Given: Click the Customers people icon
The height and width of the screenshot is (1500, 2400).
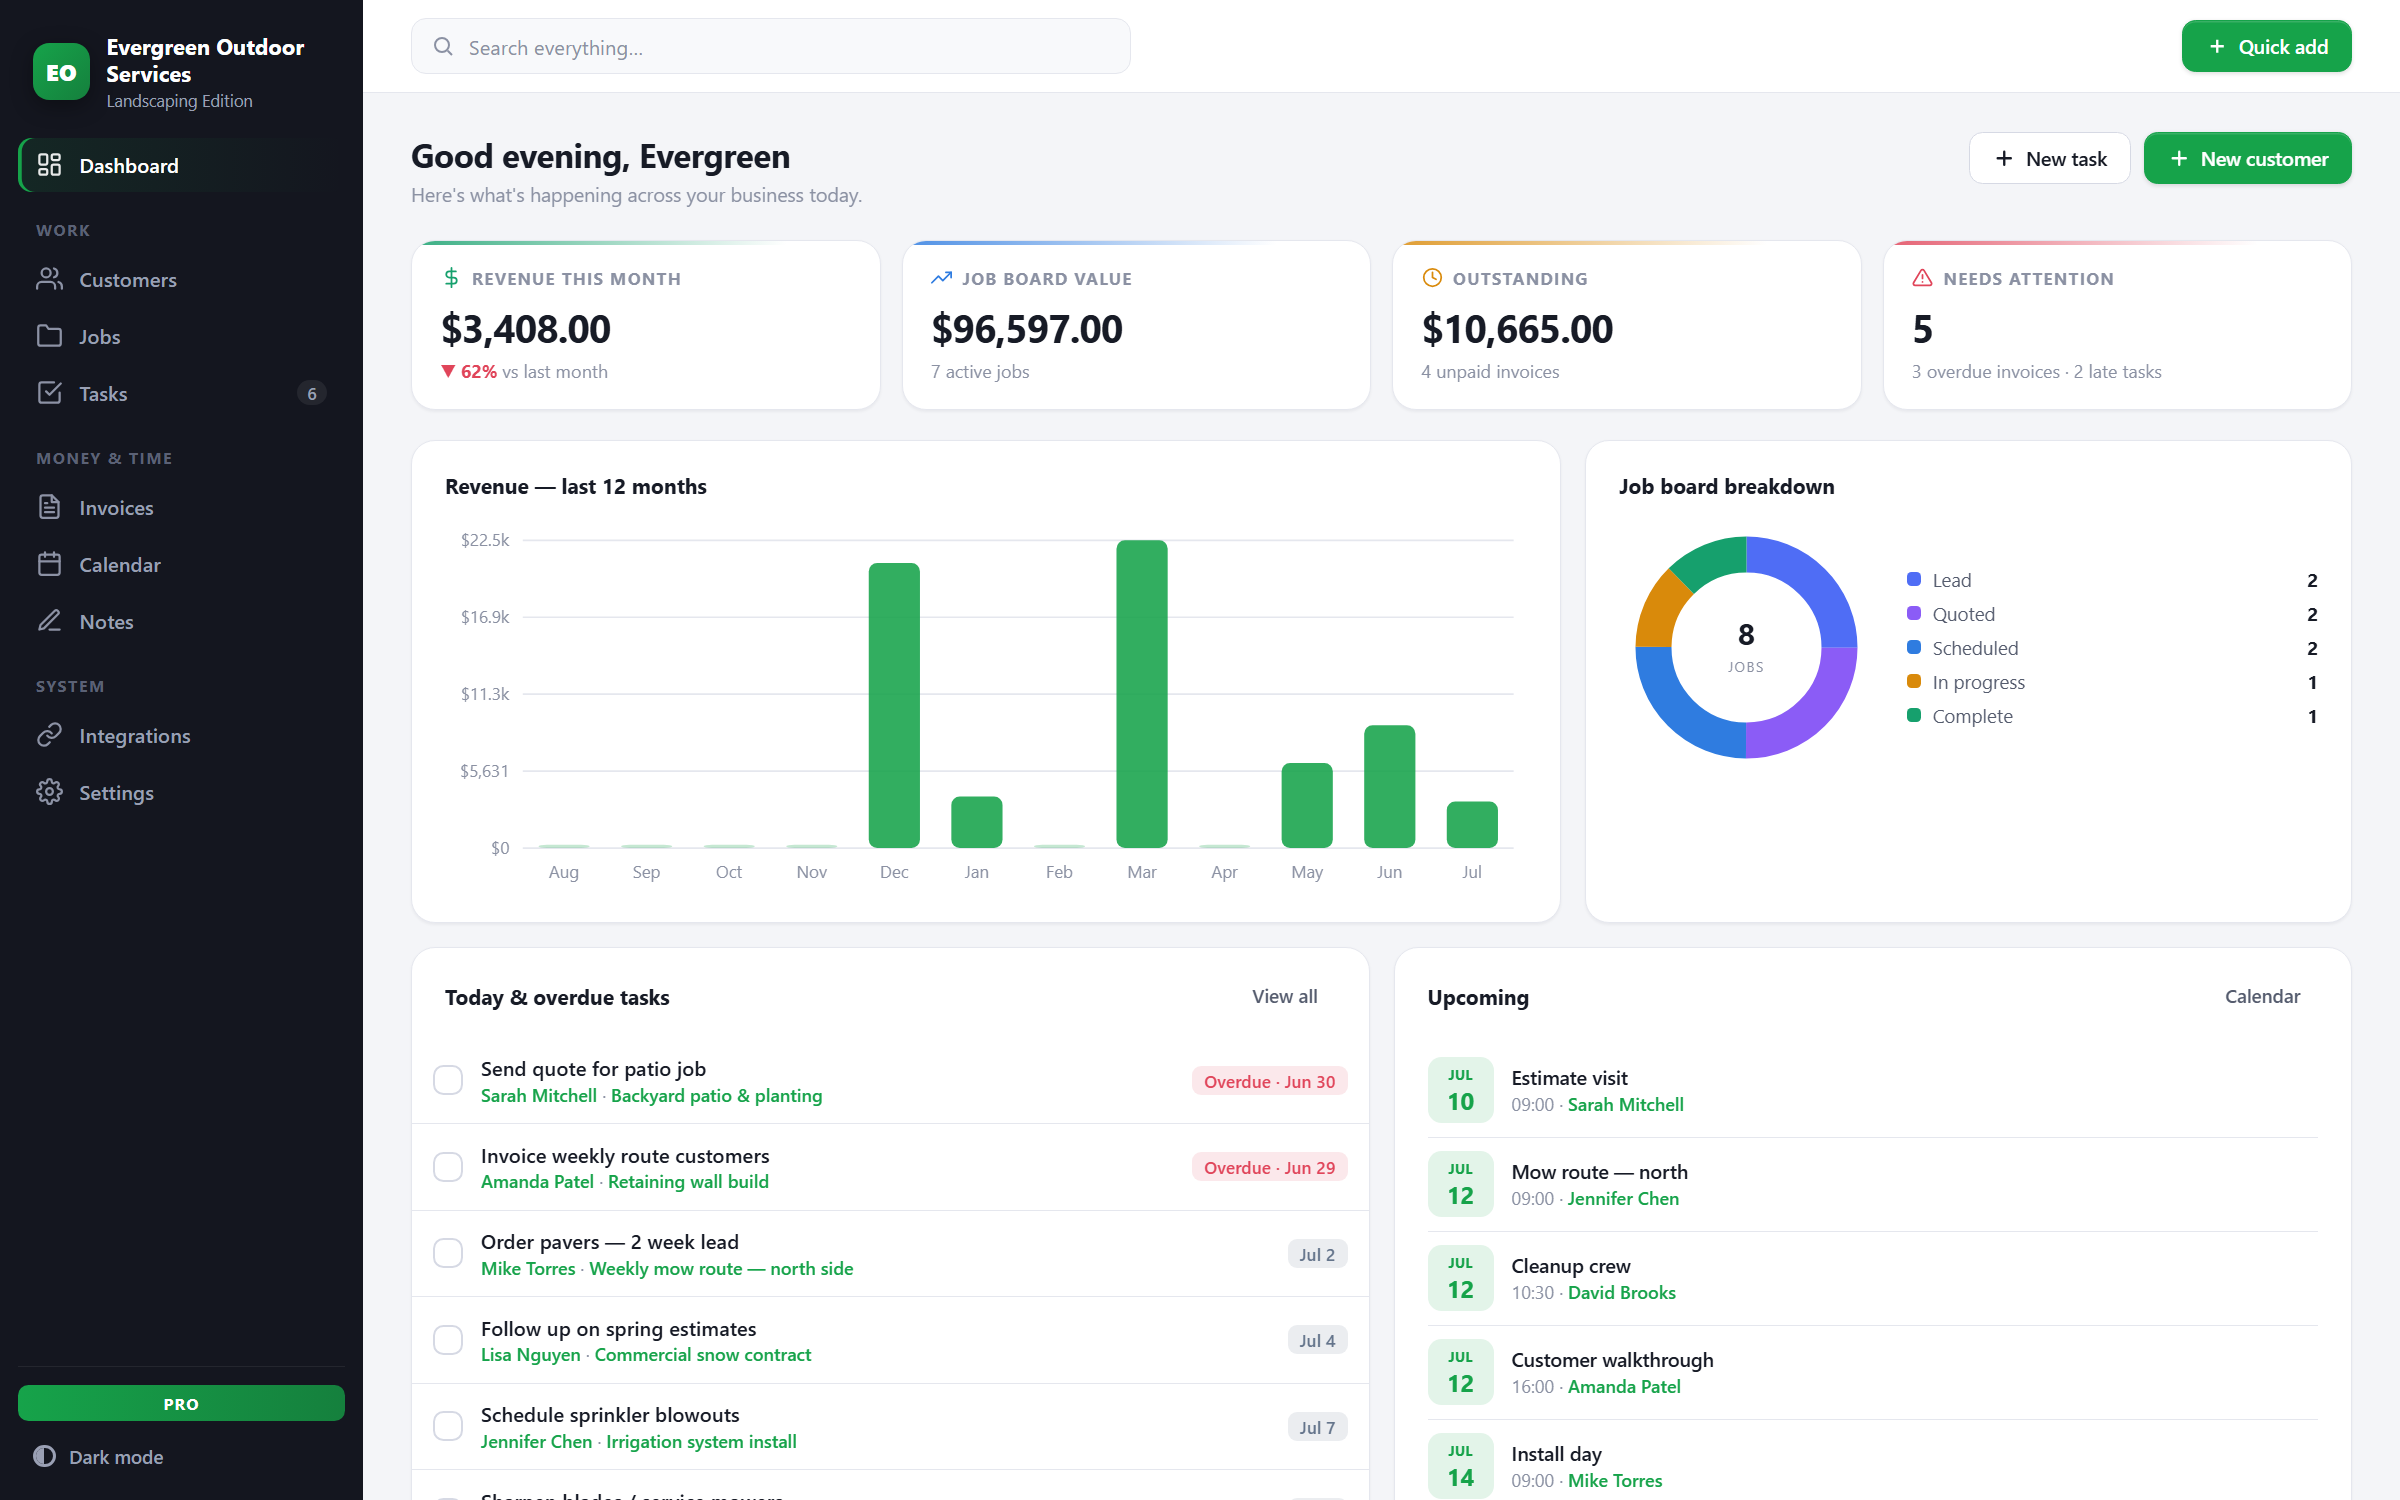Looking at the screenshot, I should (49, 279).
